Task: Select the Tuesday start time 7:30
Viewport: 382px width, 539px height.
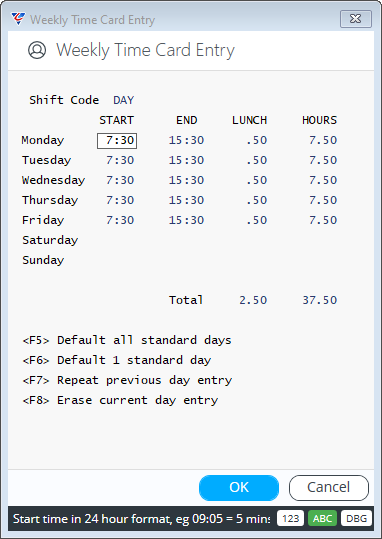Action: pyautogui.click(x=120, y=160)
